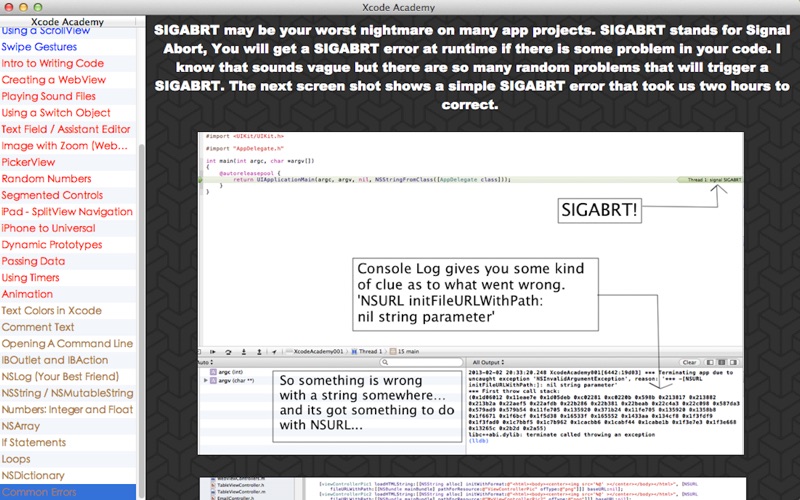Click green zoom button in title bar
The height and width of the screenshot is (500, 800).
(37, 7)
